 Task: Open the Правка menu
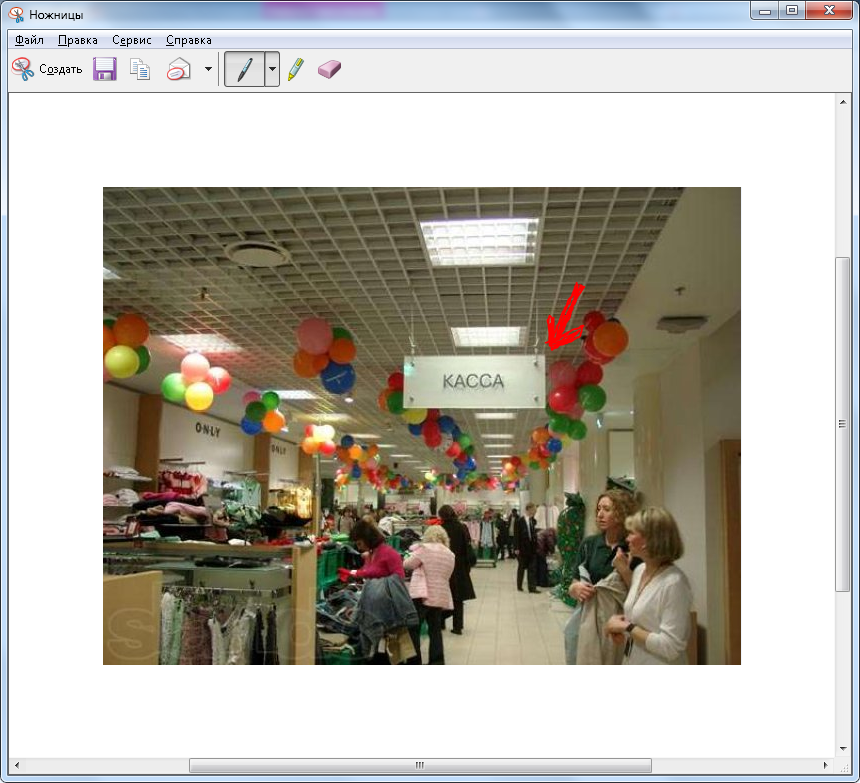point(78,40)
